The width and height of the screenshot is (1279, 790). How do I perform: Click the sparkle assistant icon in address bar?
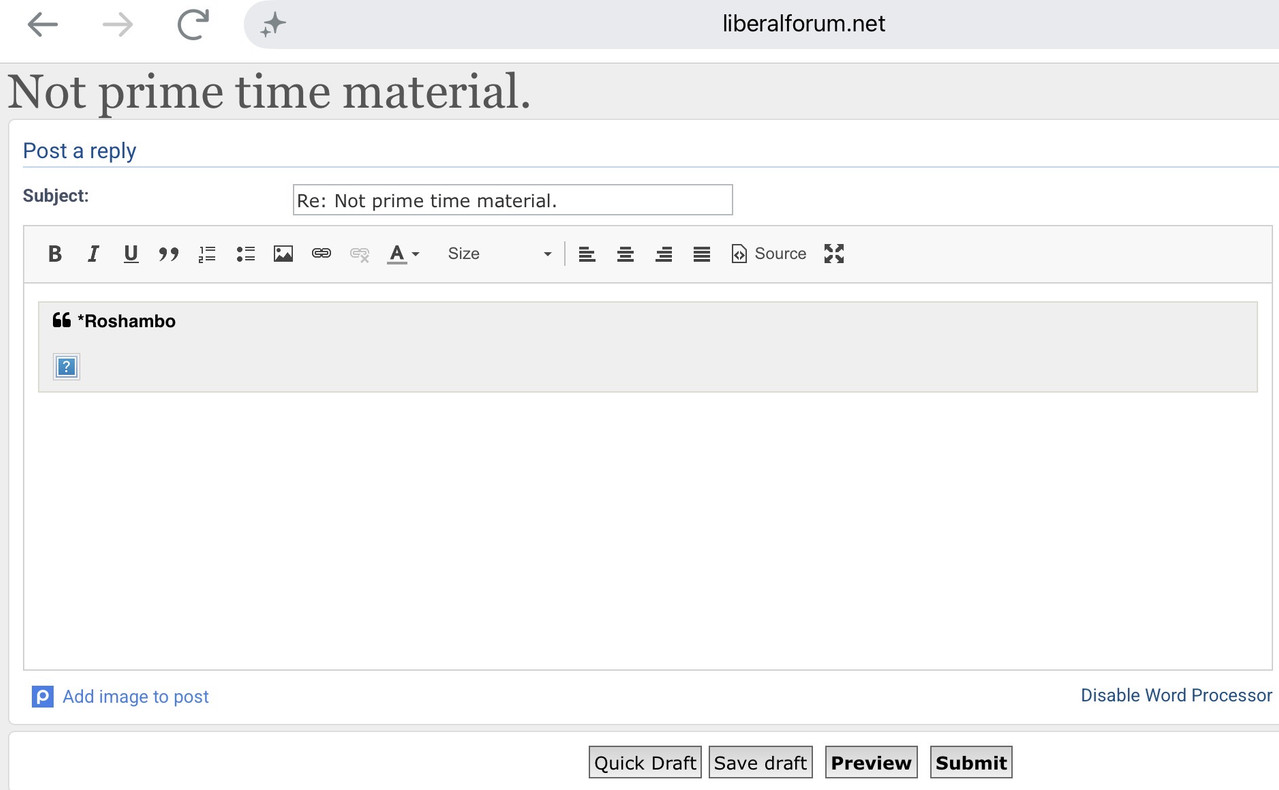pos(273,25)
